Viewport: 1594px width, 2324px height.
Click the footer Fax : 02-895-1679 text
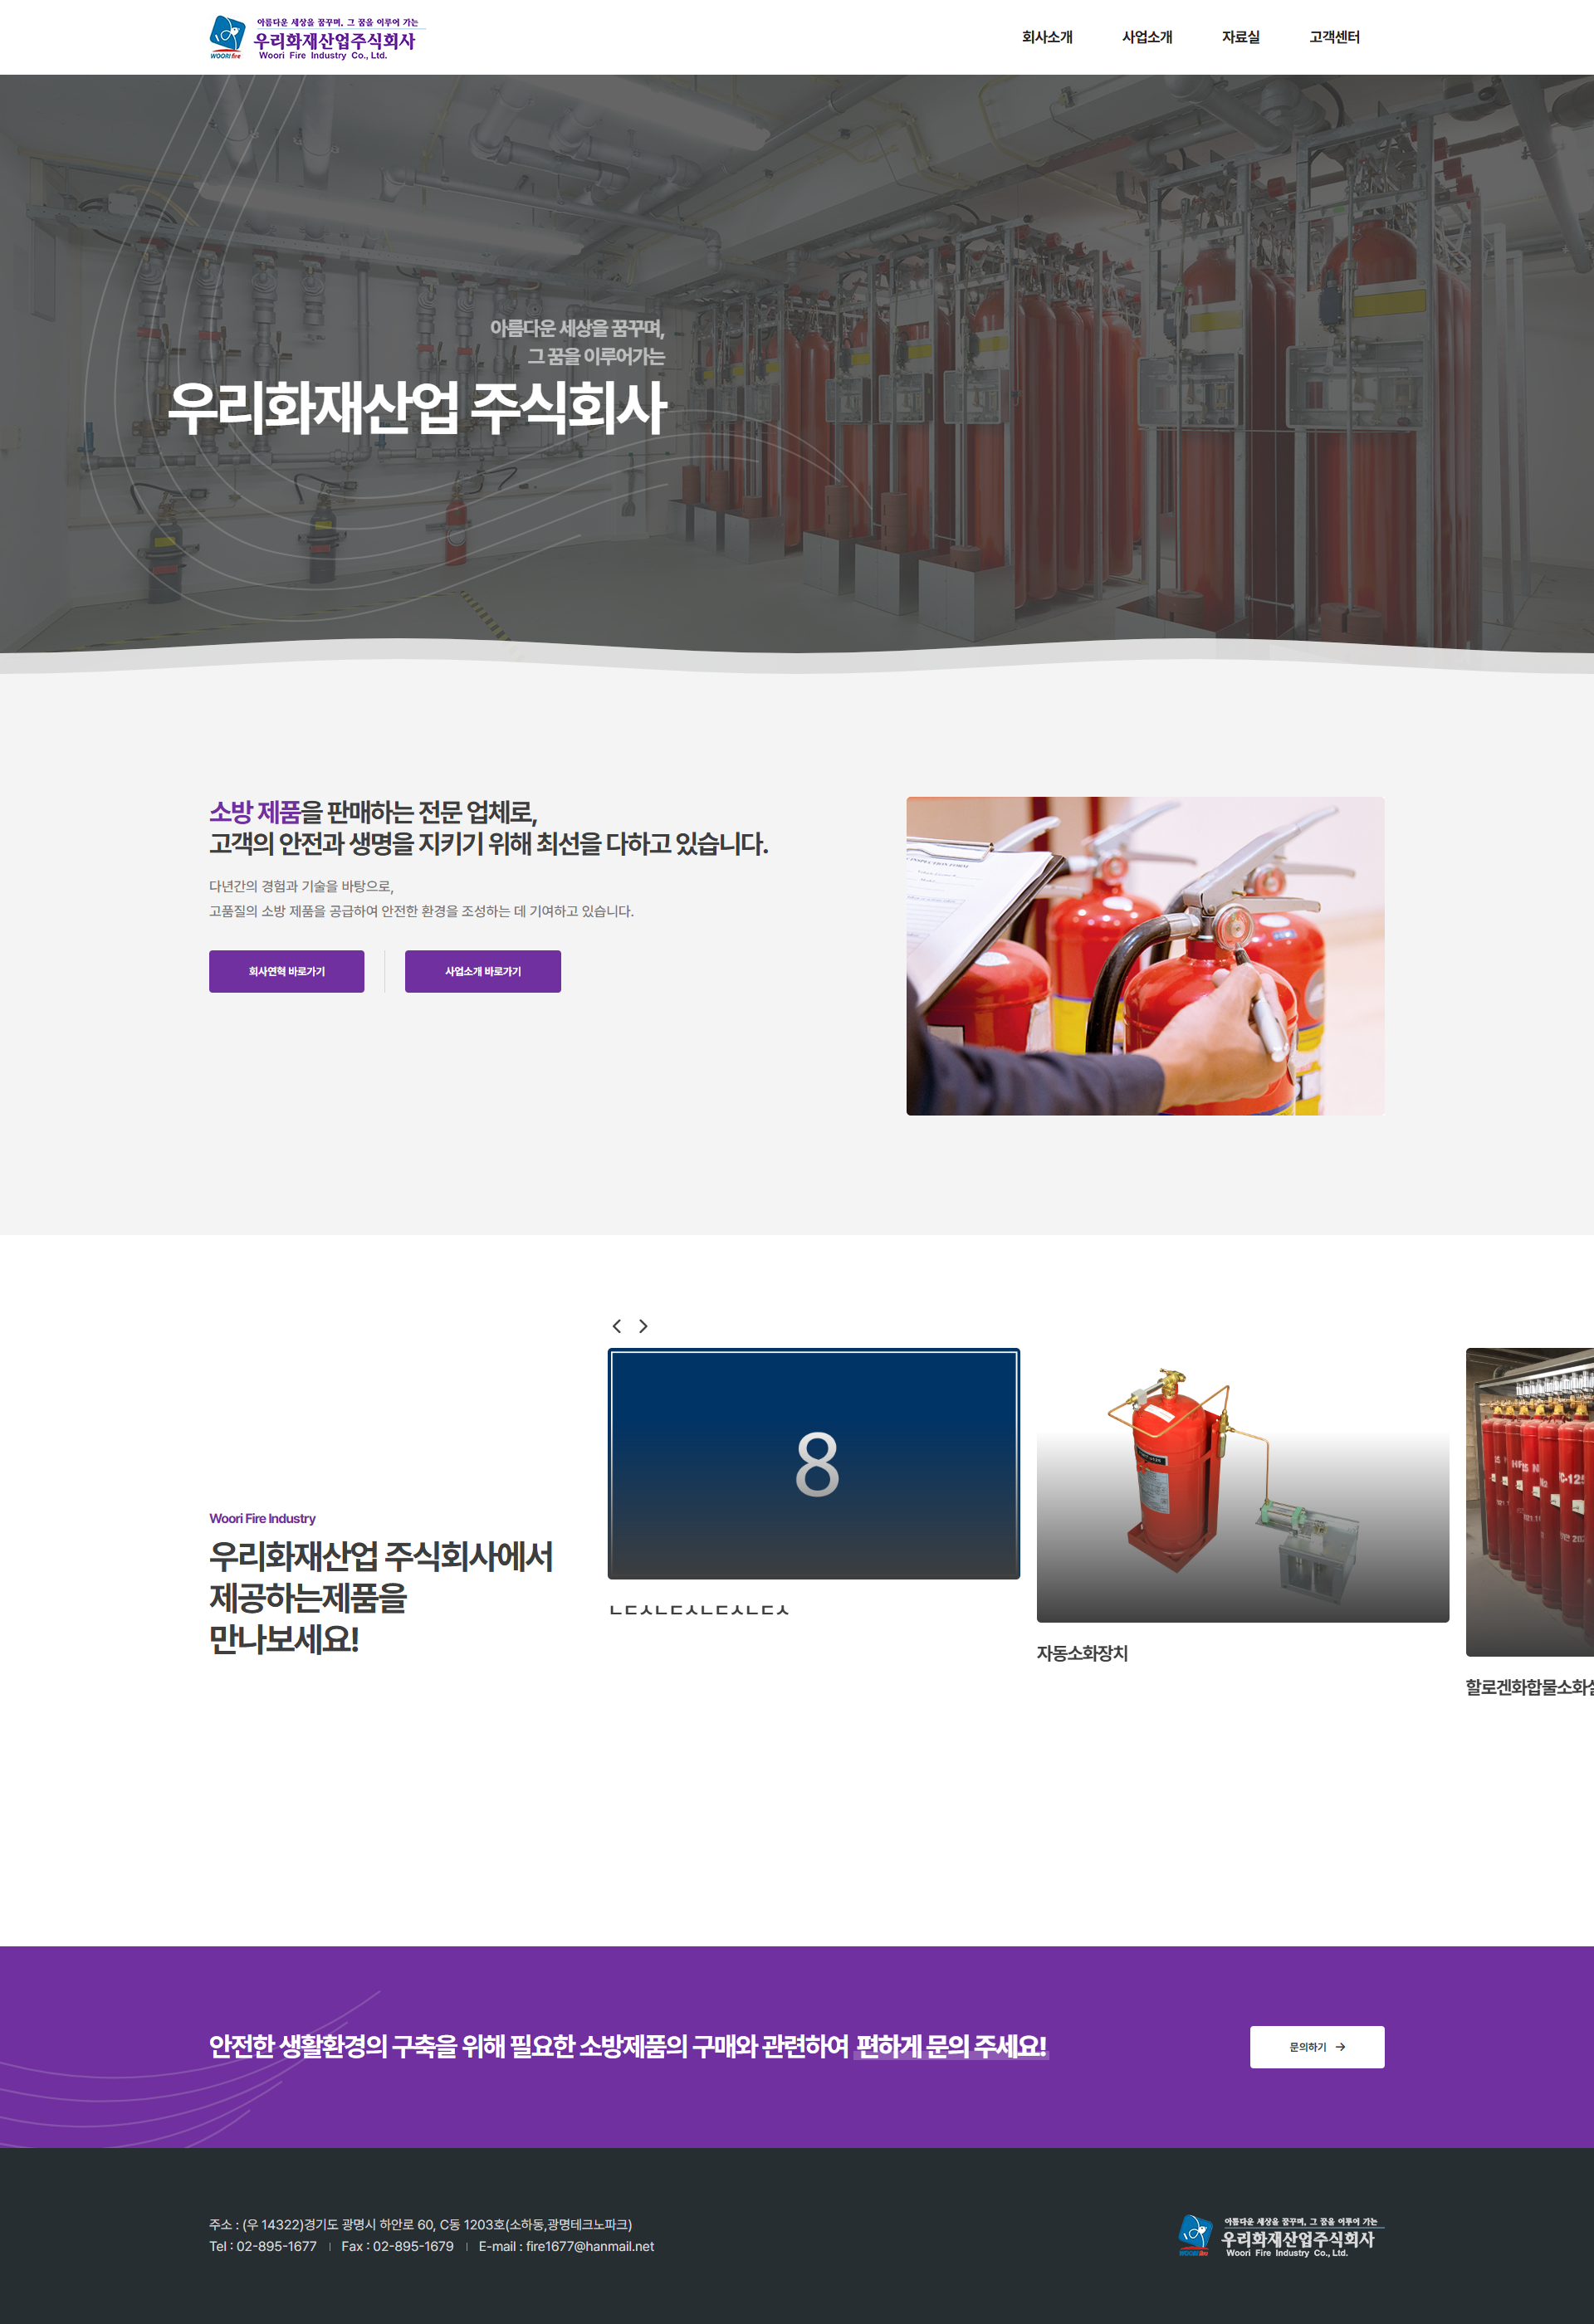pyautogui.click(x=397, y=2246)
